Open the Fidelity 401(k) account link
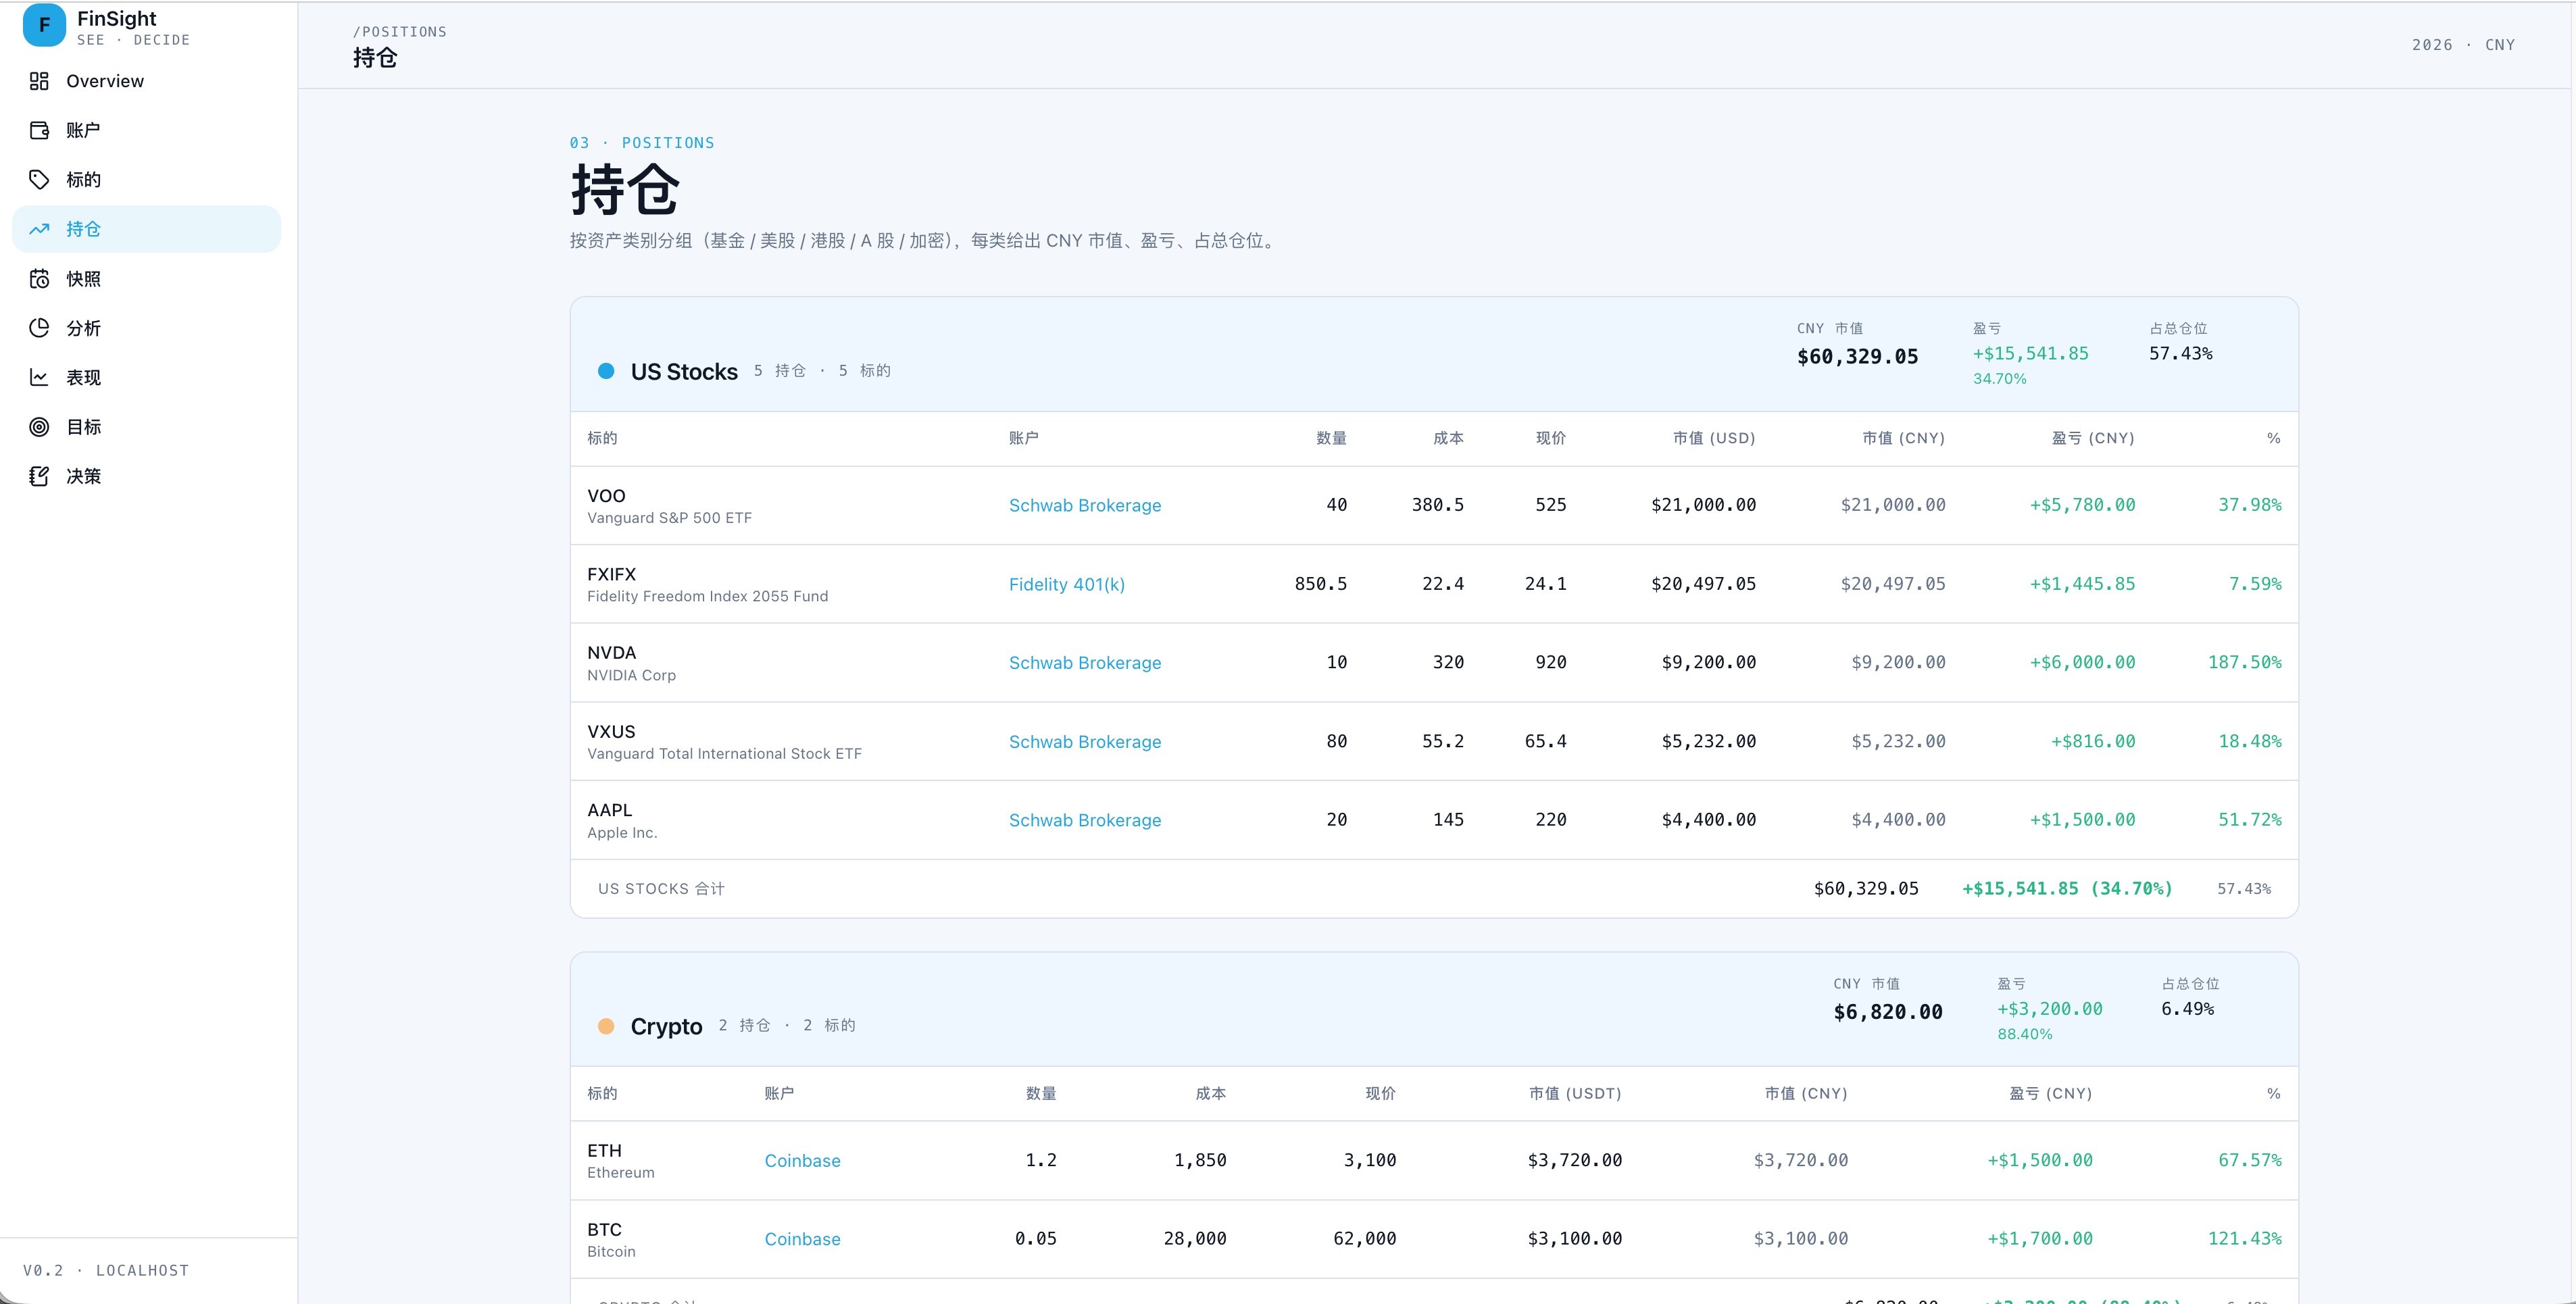 (1067, 585)
